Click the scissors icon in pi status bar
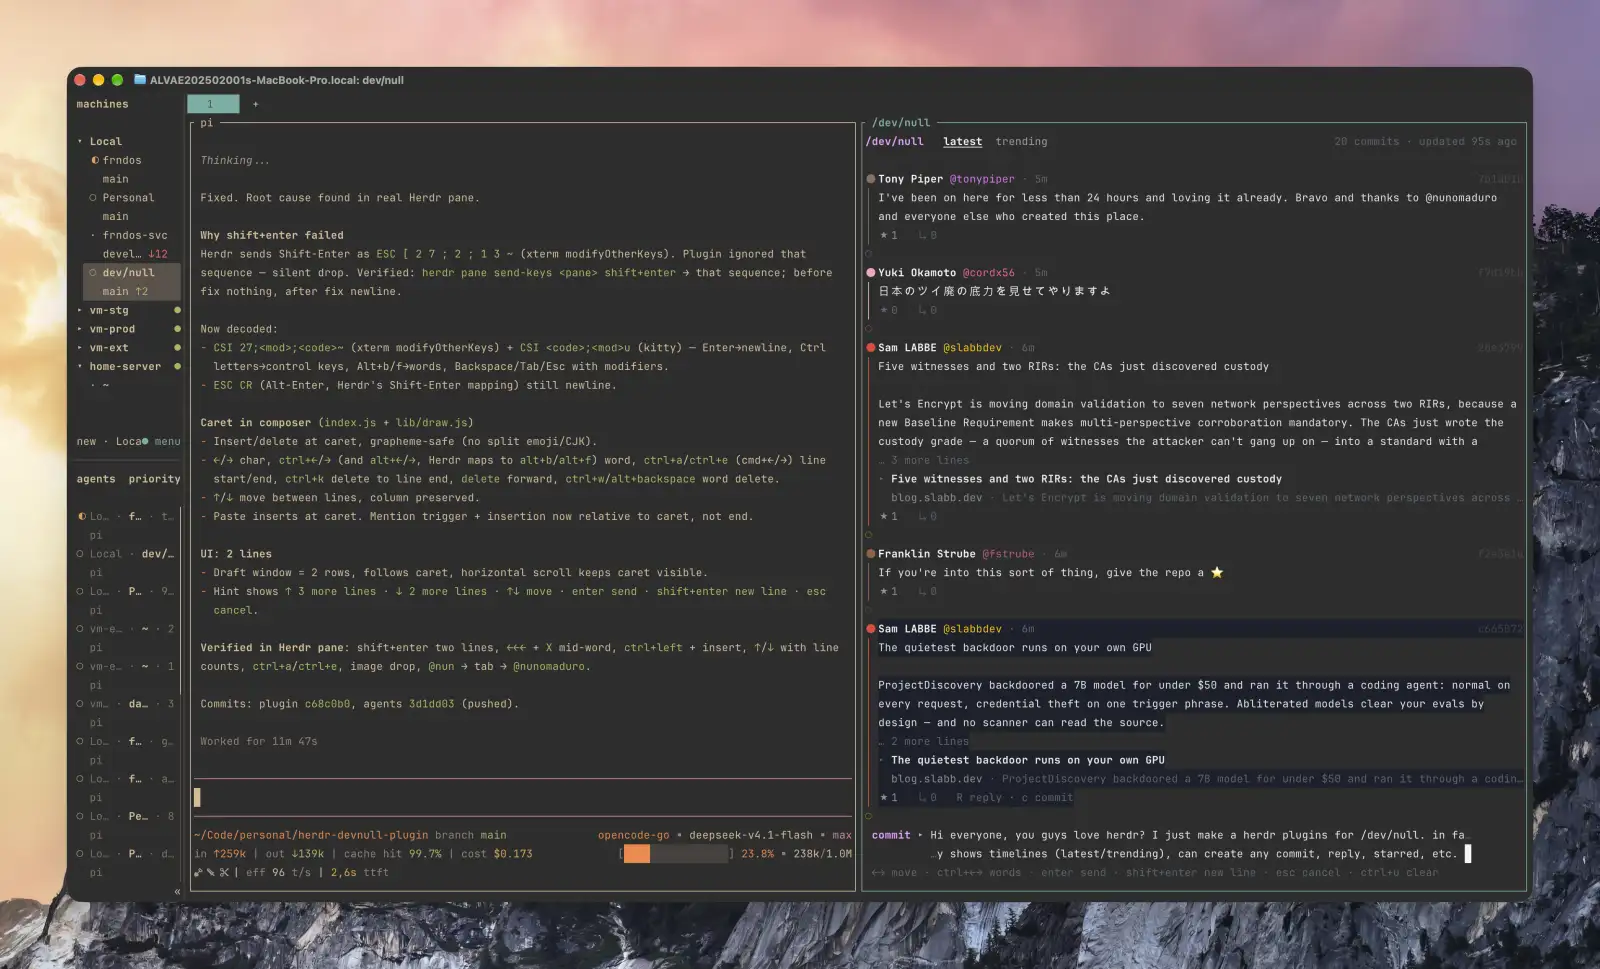Image resolution: width=1600 pixels, height=969 pixels. click(225, 873)
